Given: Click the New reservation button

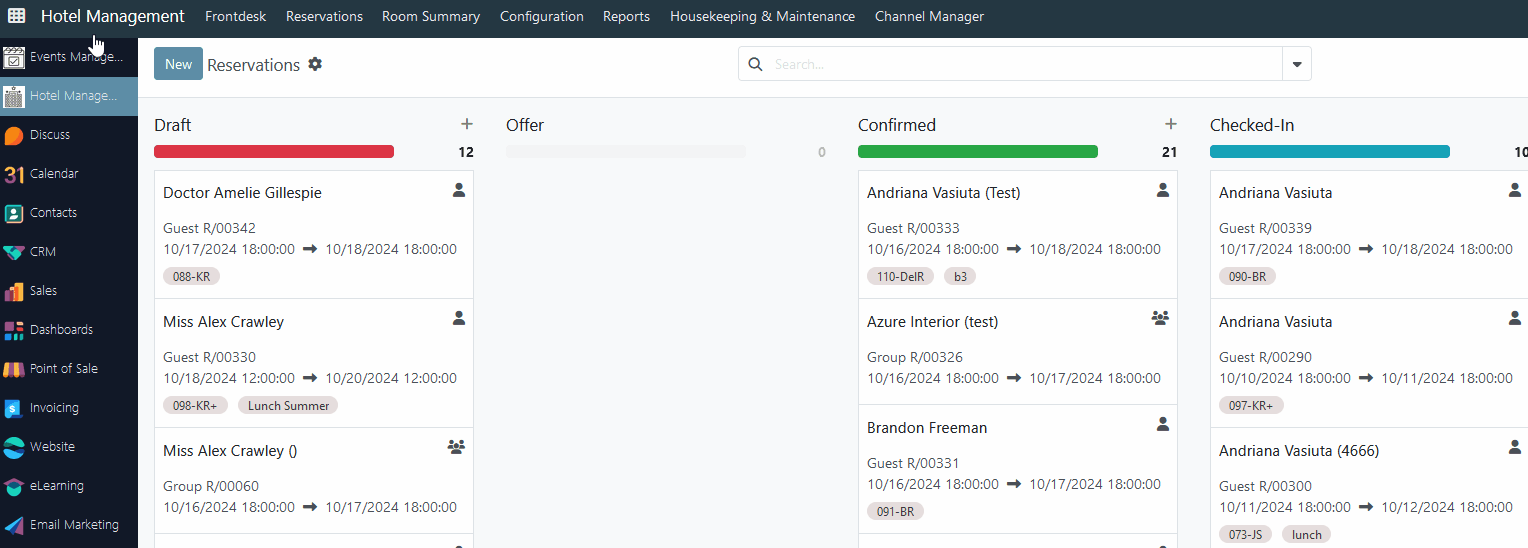Looking at the screenshot, I should pyautogui.click(x=178, y=64).
